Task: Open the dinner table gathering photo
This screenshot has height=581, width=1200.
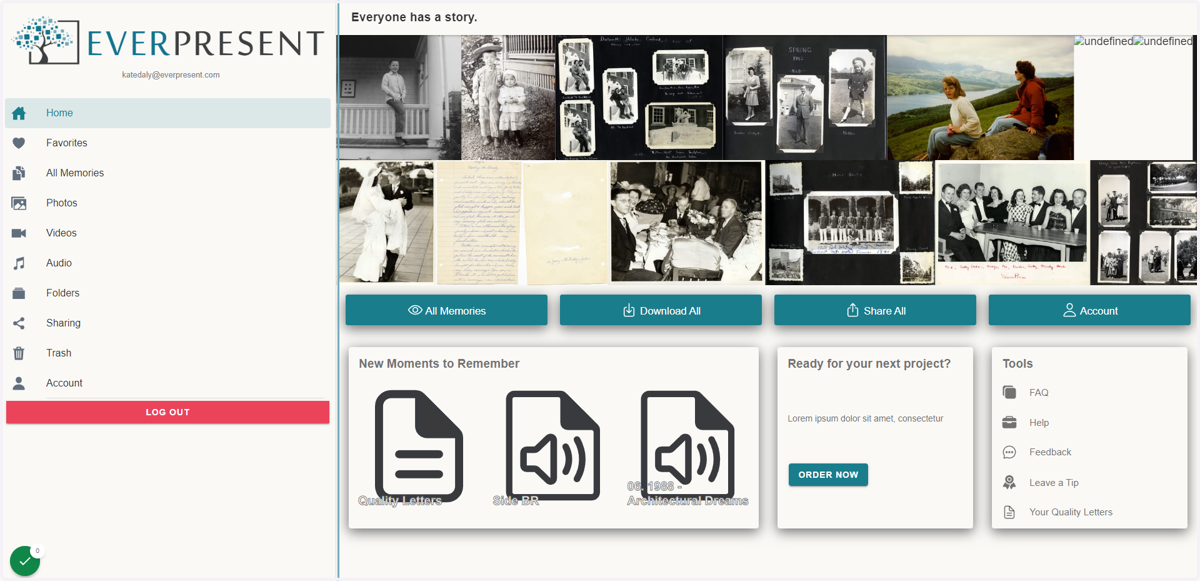Action: (687, 223)
